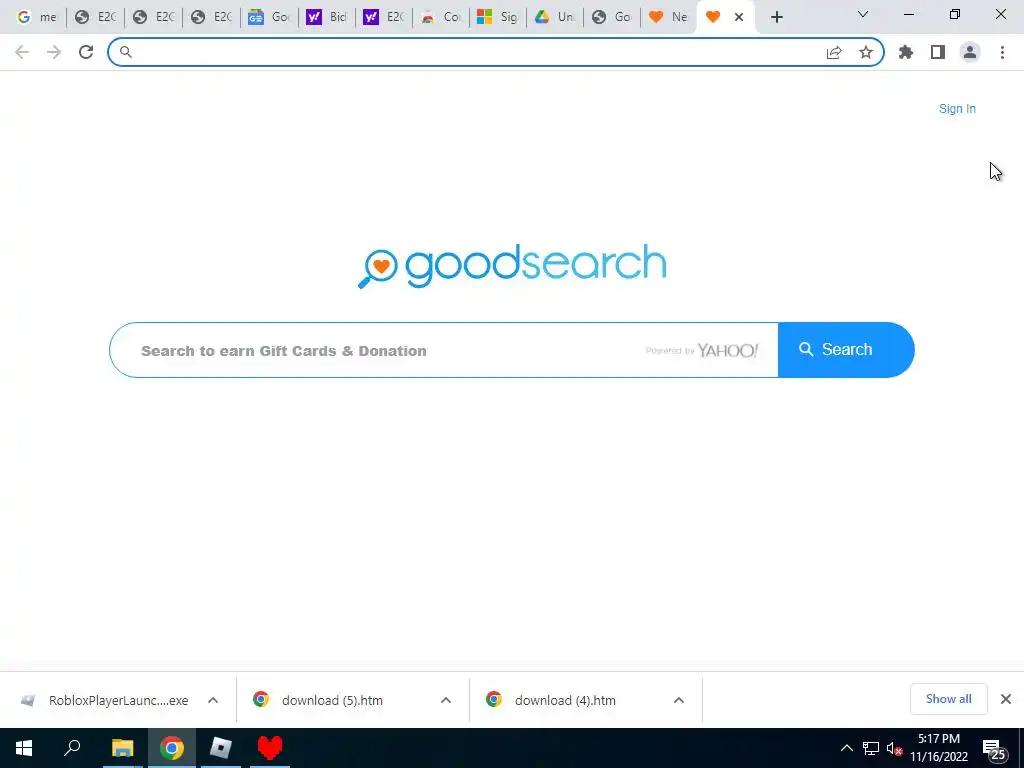Expand the tab search chevron

[x=863, y=14]
